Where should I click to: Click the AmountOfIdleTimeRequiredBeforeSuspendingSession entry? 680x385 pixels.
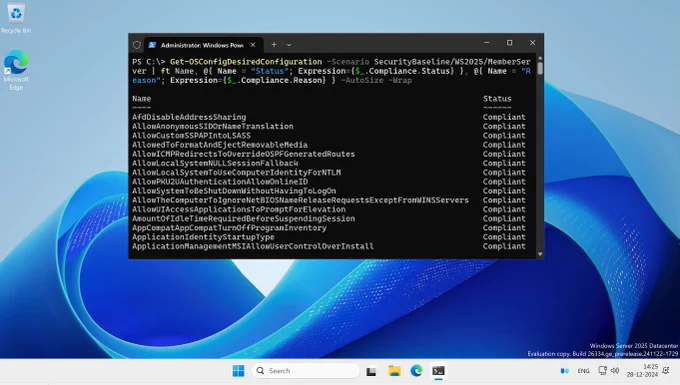(x=244, y=219)
